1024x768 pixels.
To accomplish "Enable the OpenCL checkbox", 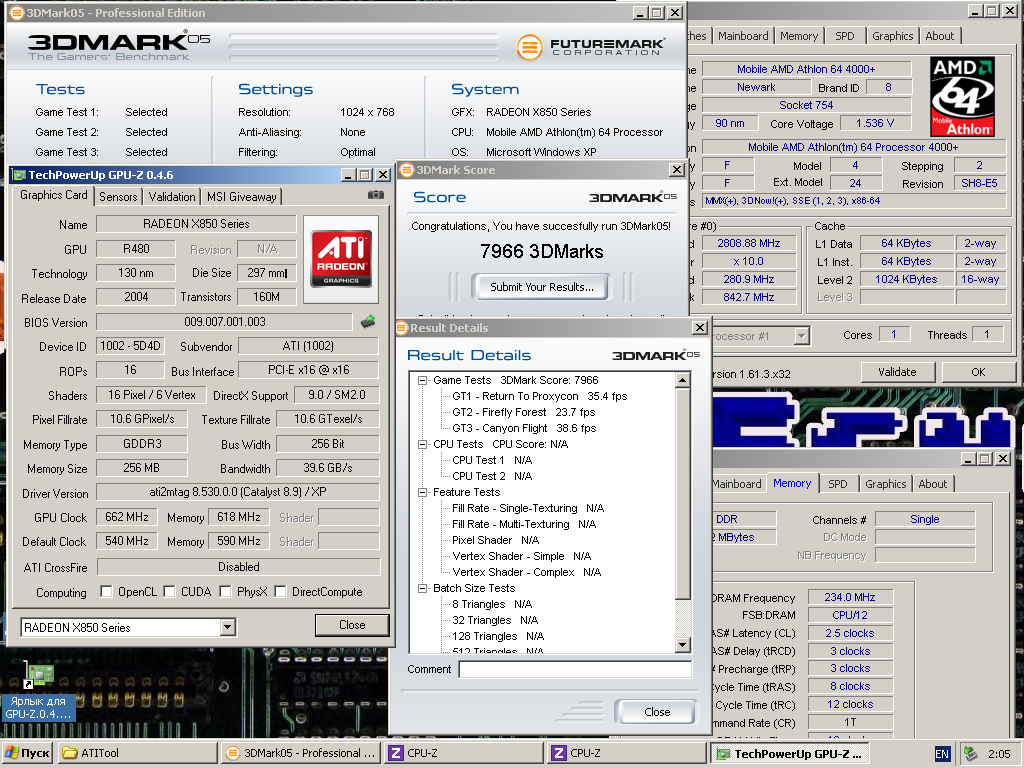I will 106,592.
